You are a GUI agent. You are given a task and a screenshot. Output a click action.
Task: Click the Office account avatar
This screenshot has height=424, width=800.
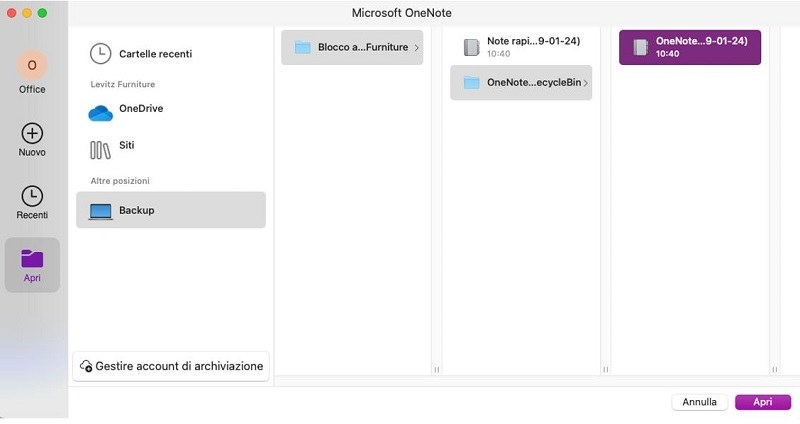pyautogui.click(x=32, y=65)
